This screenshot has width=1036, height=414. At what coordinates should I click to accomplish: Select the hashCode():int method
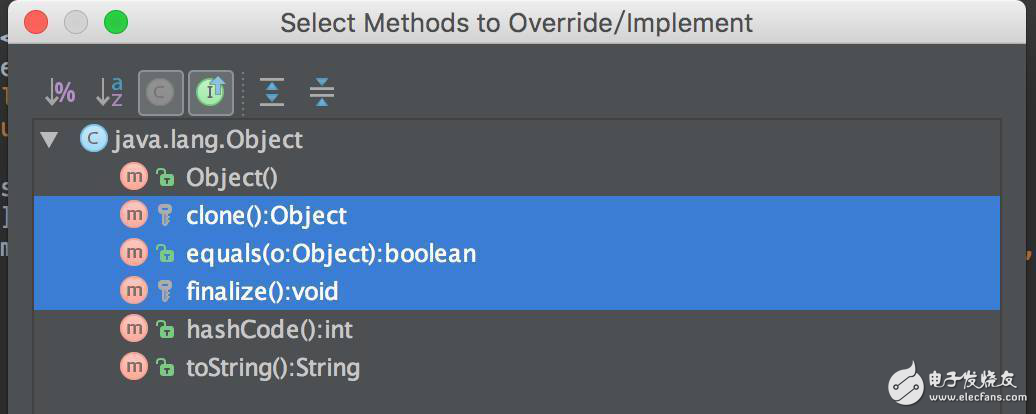pos(269,329)
